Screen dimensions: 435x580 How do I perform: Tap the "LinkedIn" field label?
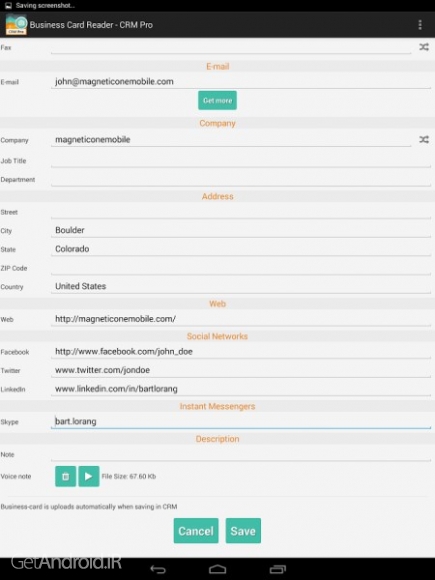pos(13,390)
